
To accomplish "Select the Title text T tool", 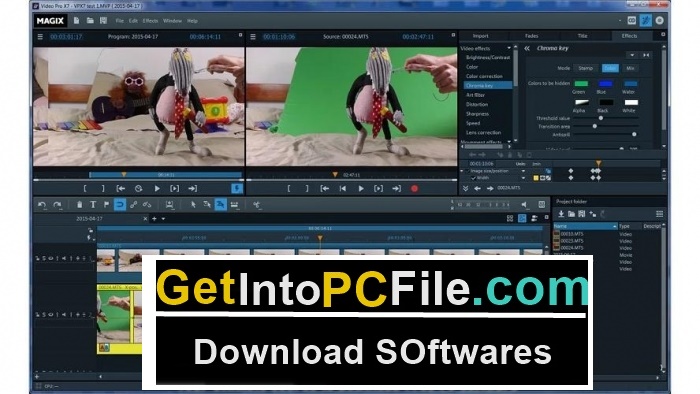I will coord(93,205).
